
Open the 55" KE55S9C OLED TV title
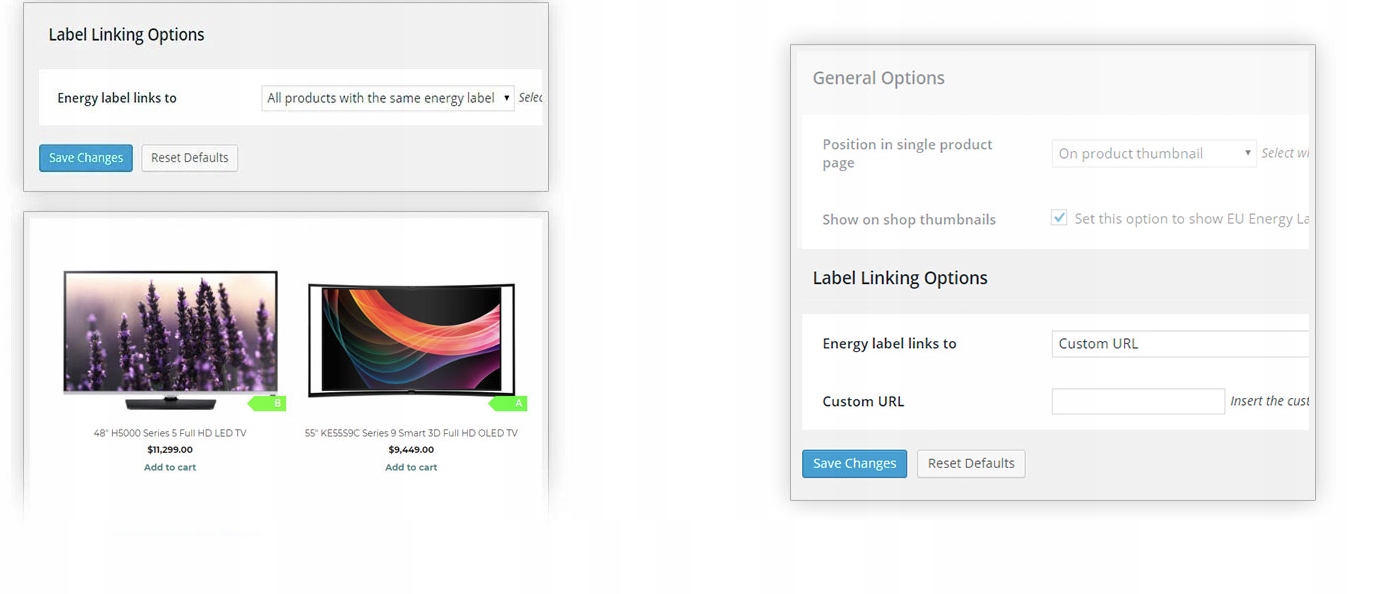coord(411,433)
